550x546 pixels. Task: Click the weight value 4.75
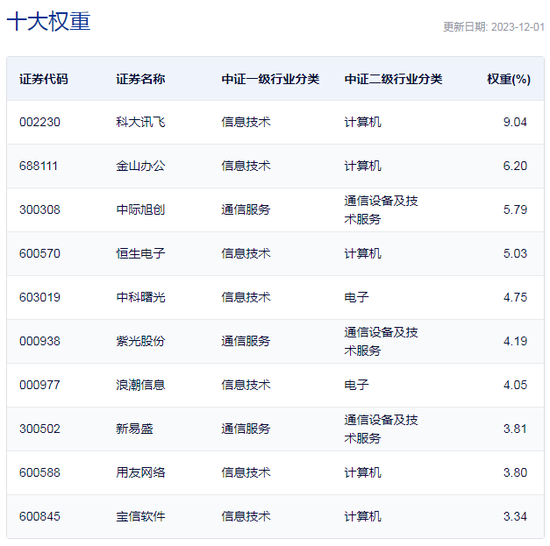[x=515, y=297]
